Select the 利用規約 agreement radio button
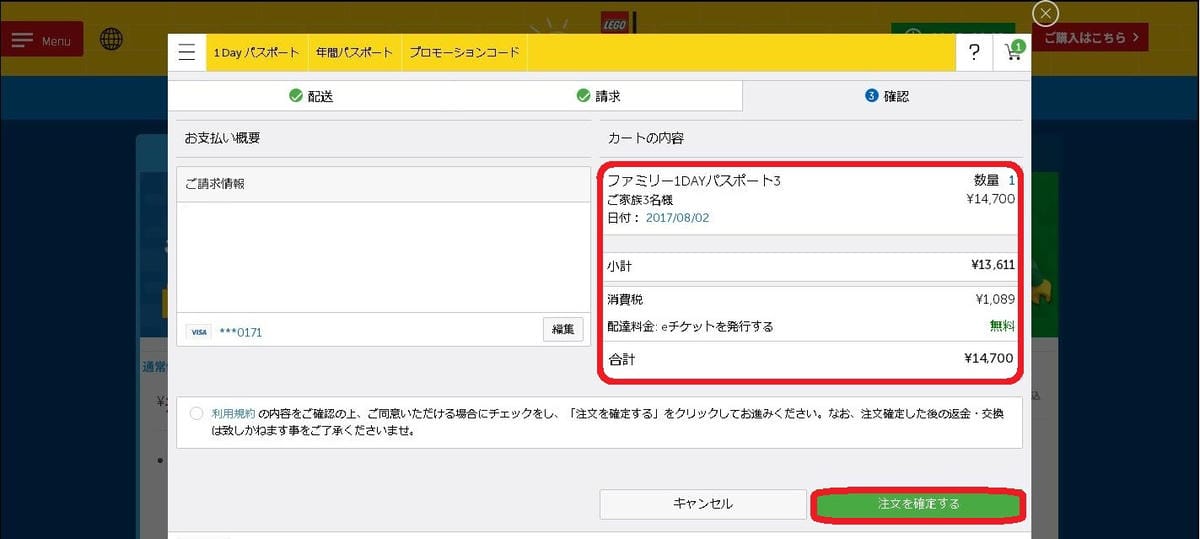 coord(195,414)
